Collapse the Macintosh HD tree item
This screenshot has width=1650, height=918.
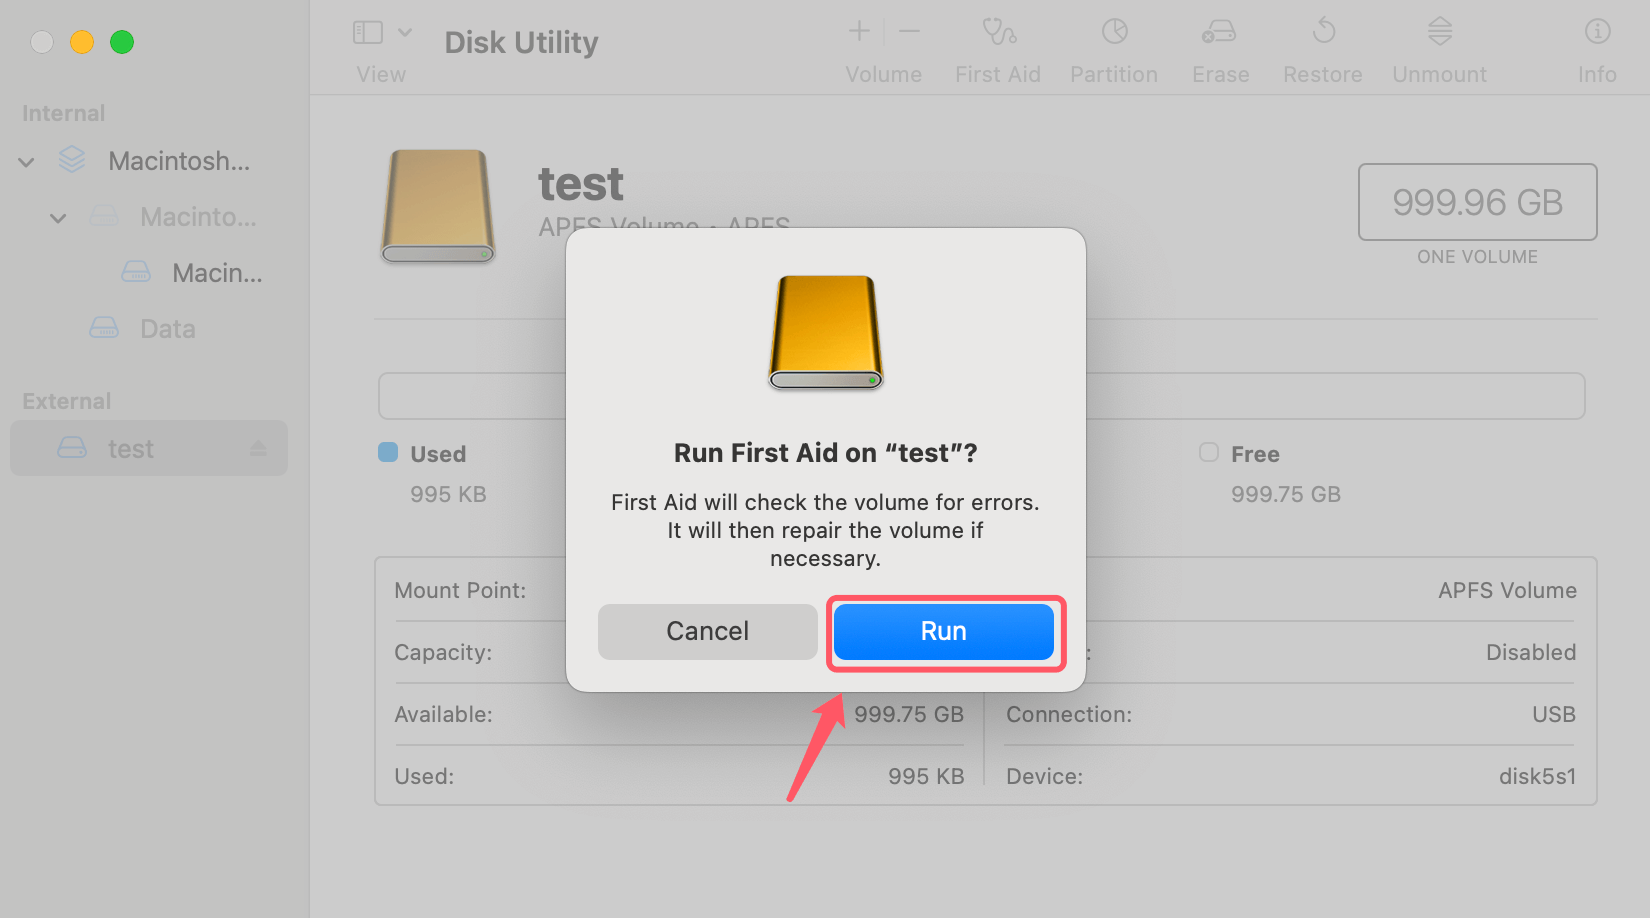(x=25, y=161)
